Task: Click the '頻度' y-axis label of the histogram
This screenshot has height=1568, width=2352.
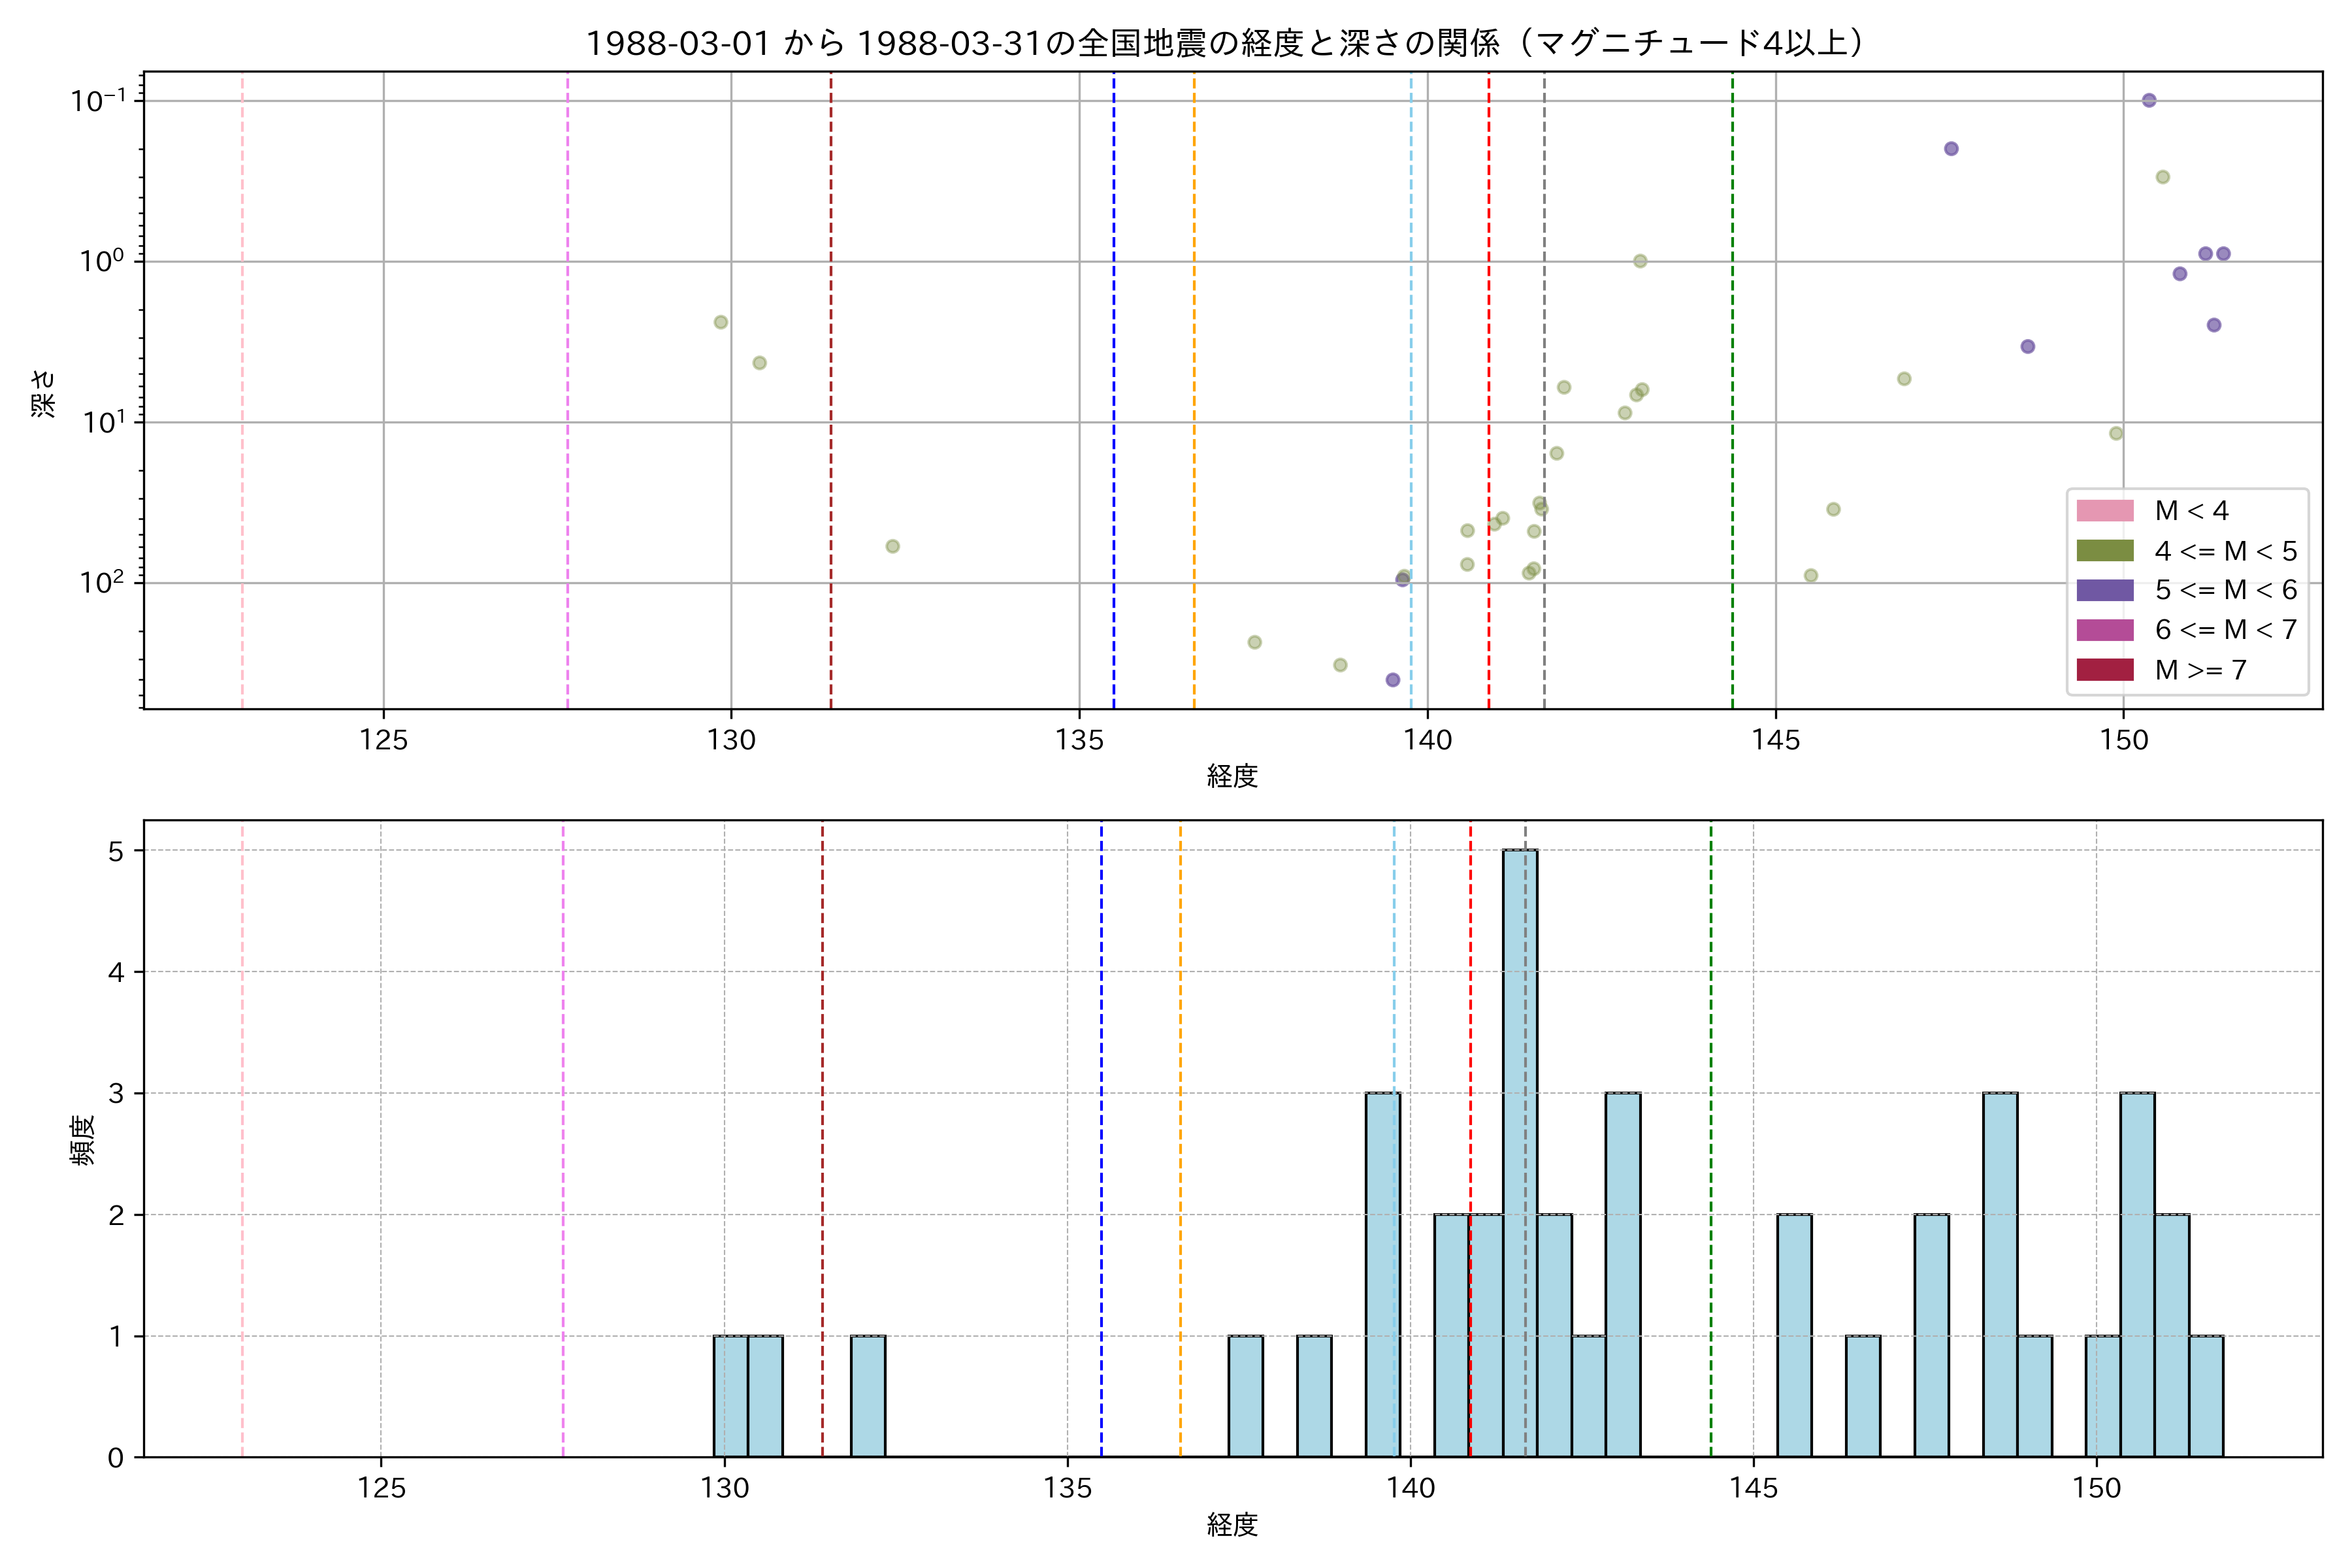Action: (x=82, y=1140)
